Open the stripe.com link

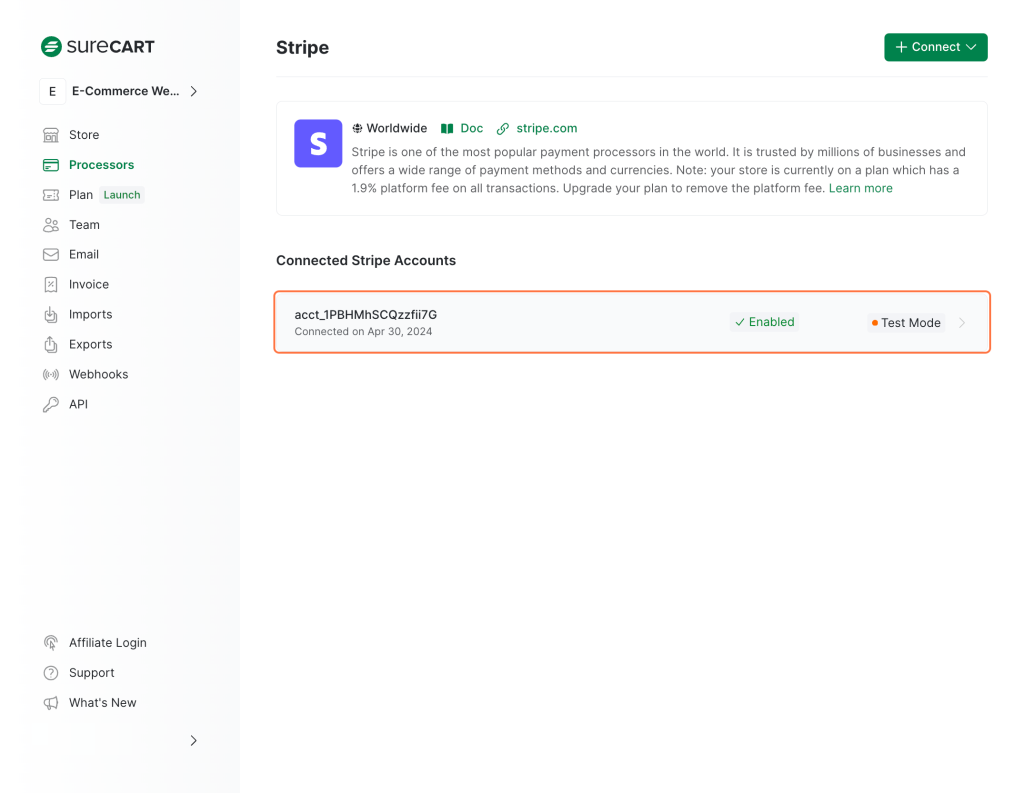click(x=546, y=128)
